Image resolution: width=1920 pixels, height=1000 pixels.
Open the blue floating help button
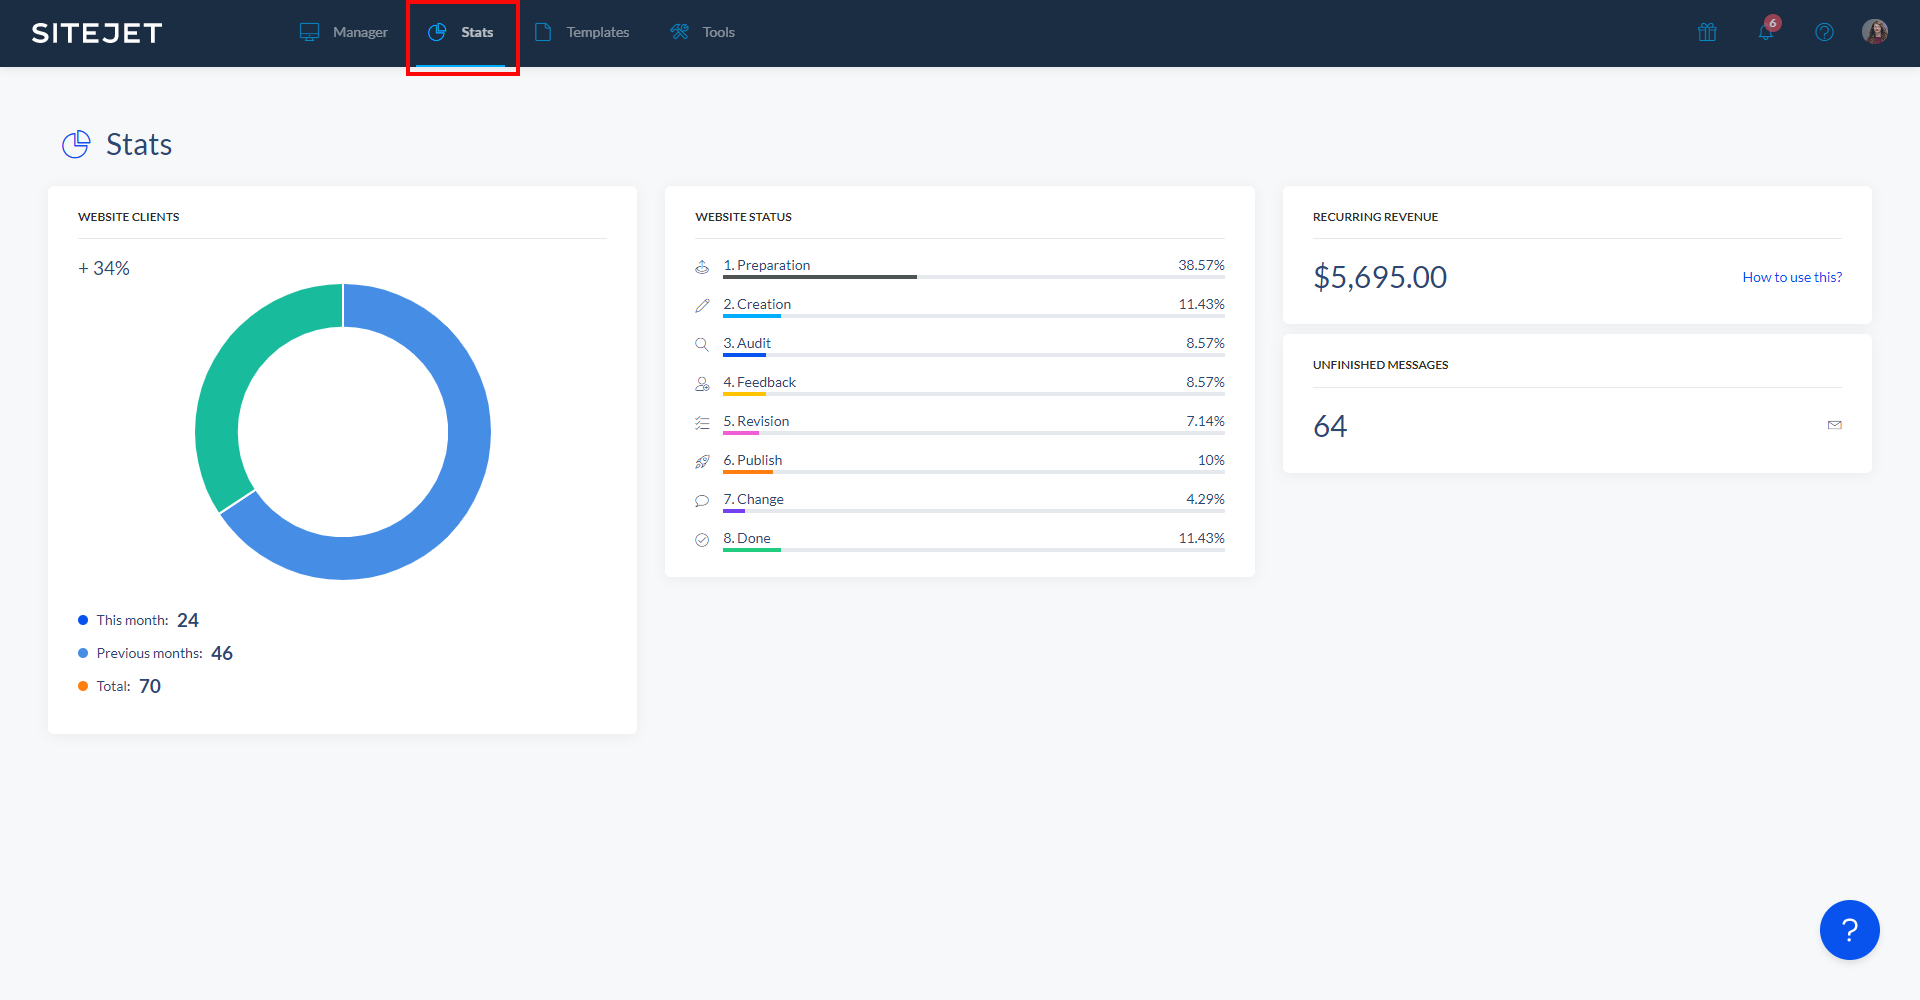(1849, 930)
